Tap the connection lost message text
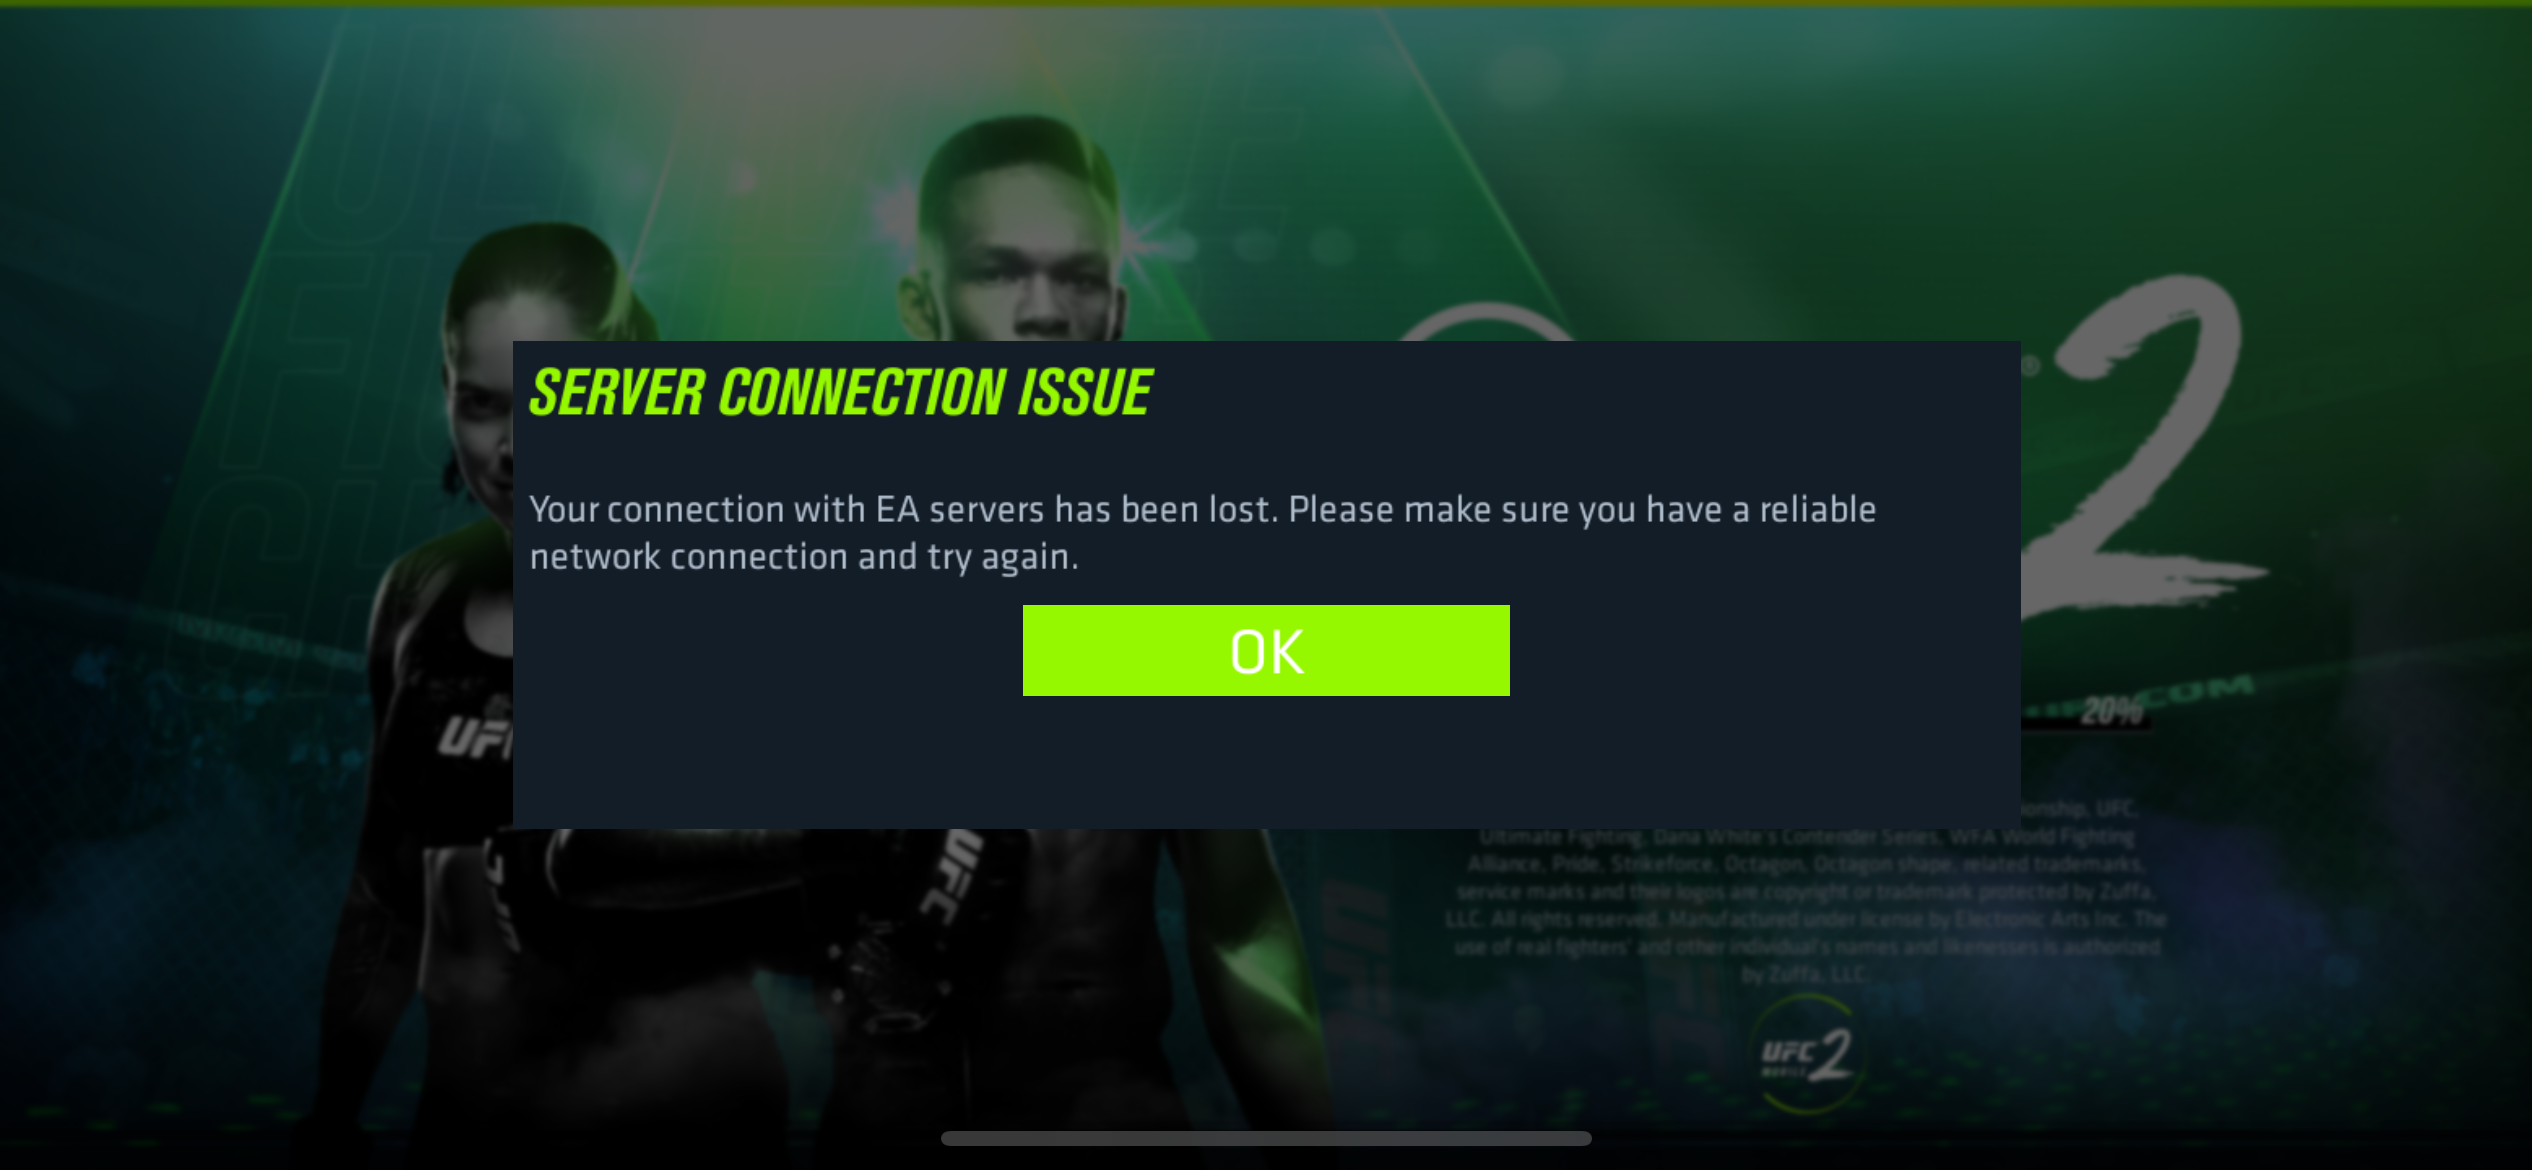The image size is (2532, 1170). click(x=1203, y=533)
